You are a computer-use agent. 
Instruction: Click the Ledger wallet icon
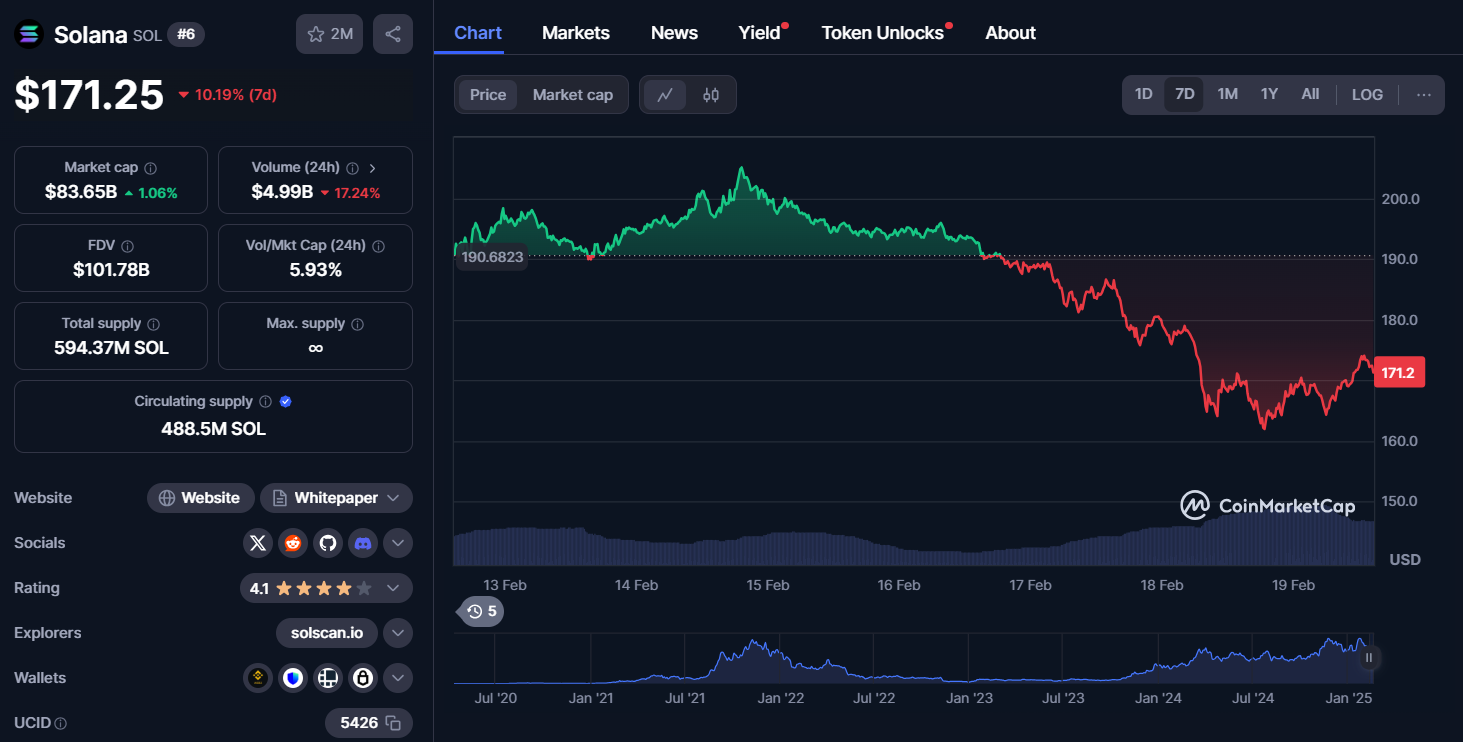[328, 678]
